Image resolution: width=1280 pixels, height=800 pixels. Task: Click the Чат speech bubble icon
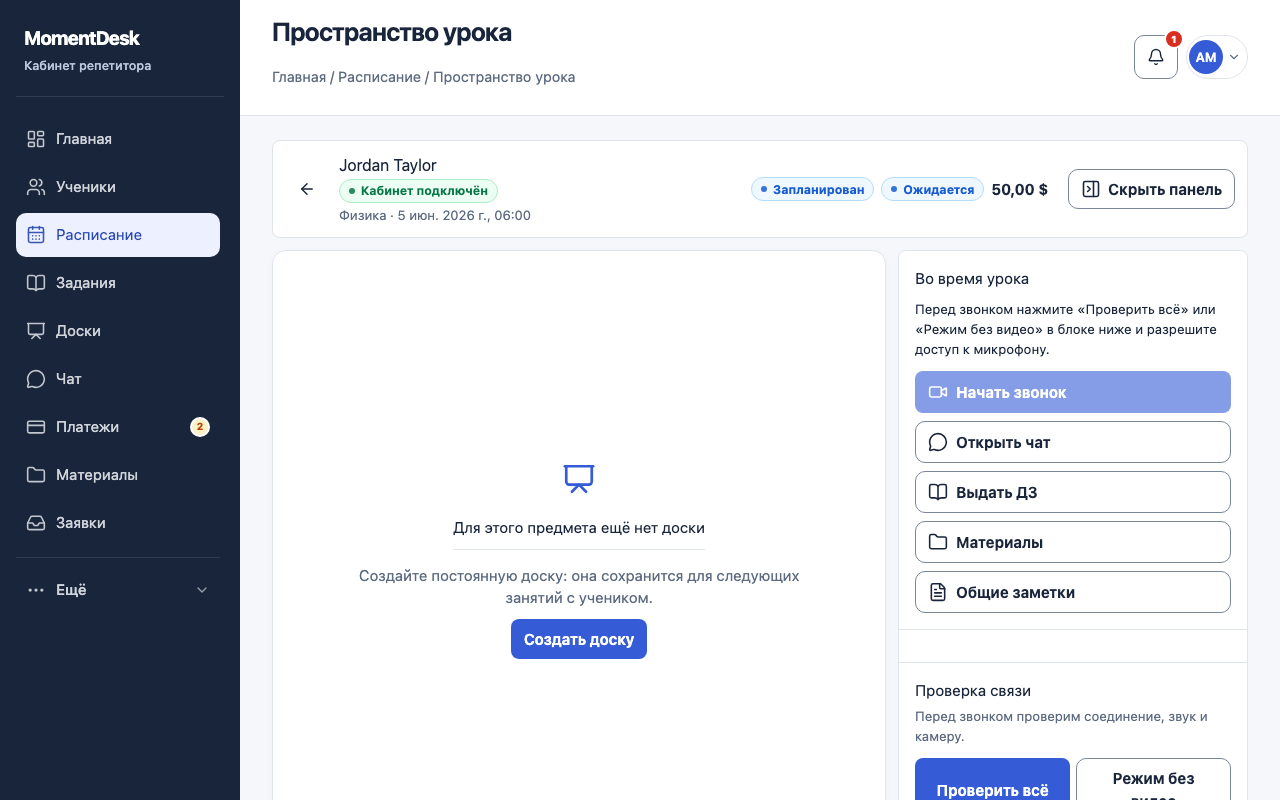36,379
